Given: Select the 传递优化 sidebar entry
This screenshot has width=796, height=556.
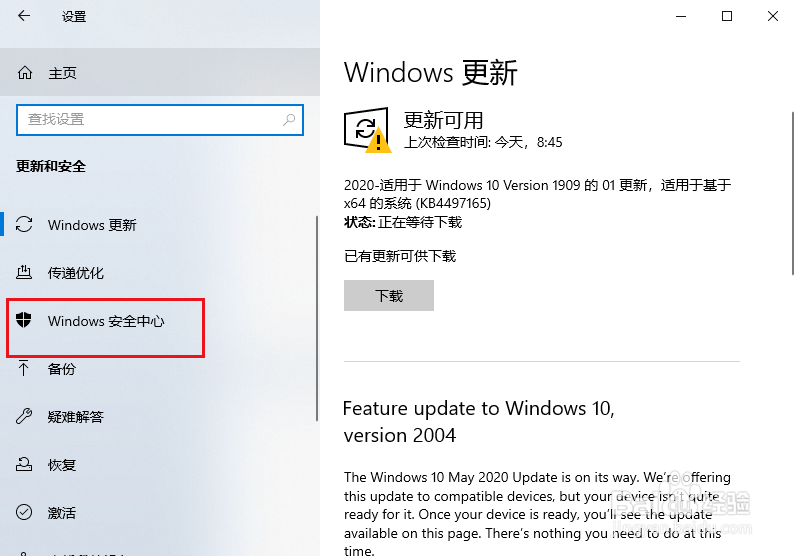Looking at the screenshot, I should pos(160,273).
